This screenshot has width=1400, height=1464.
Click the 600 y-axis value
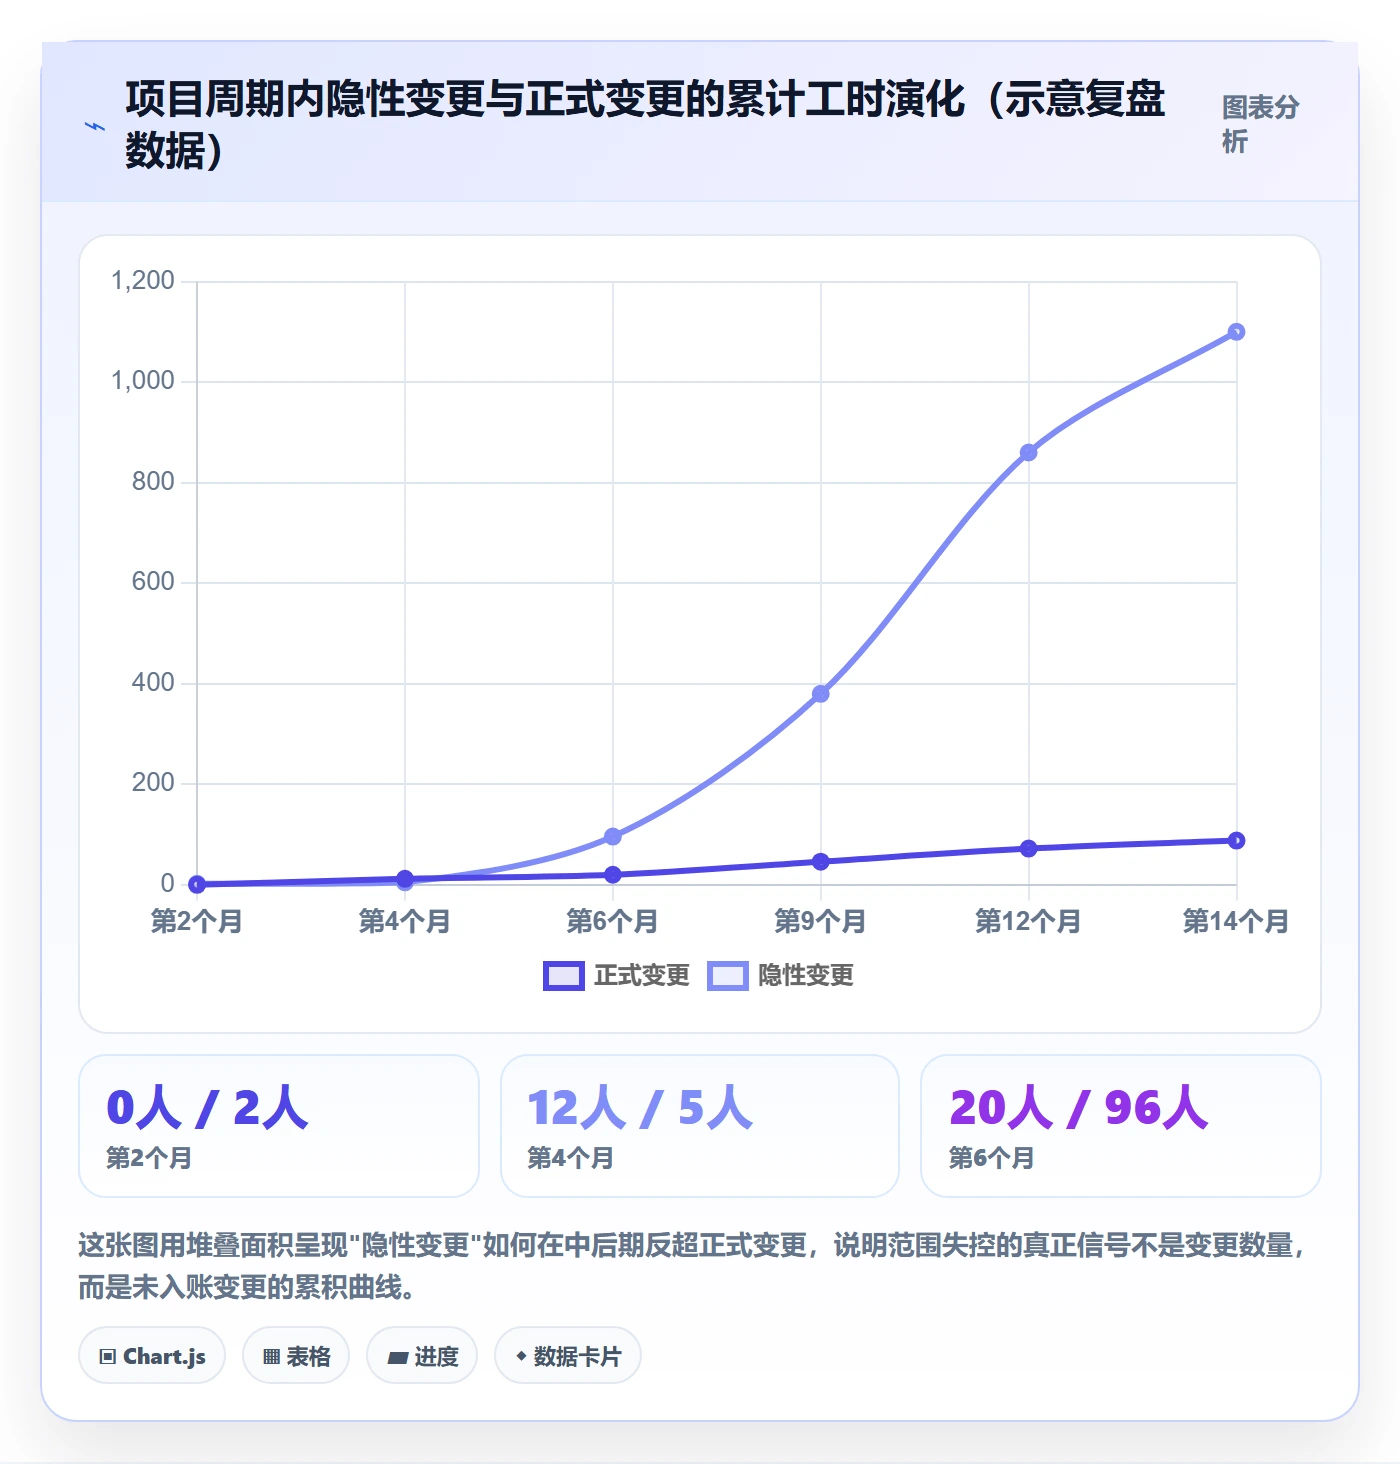click(x=153, y=582)
